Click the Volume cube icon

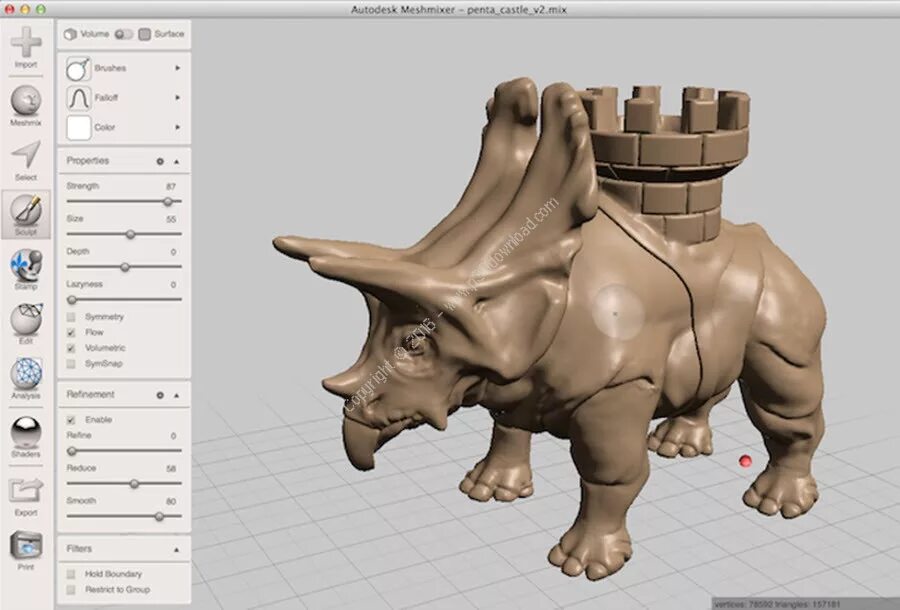coord(70,34)
